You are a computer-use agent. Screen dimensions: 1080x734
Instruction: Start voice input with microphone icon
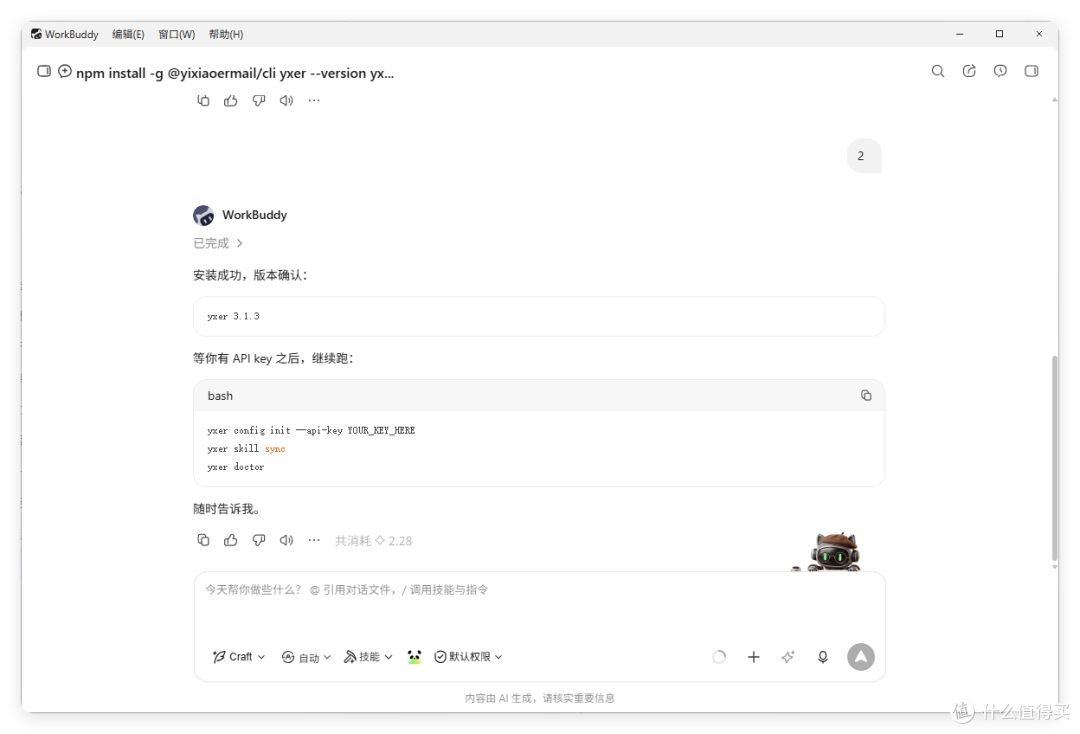pos(822,657)
